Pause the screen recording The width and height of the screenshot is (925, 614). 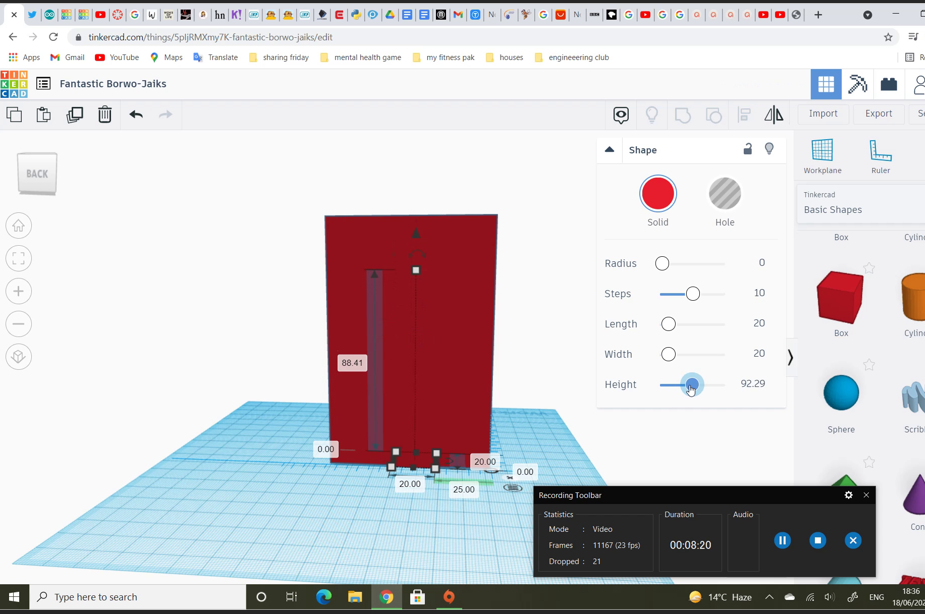tap(782, 540)
